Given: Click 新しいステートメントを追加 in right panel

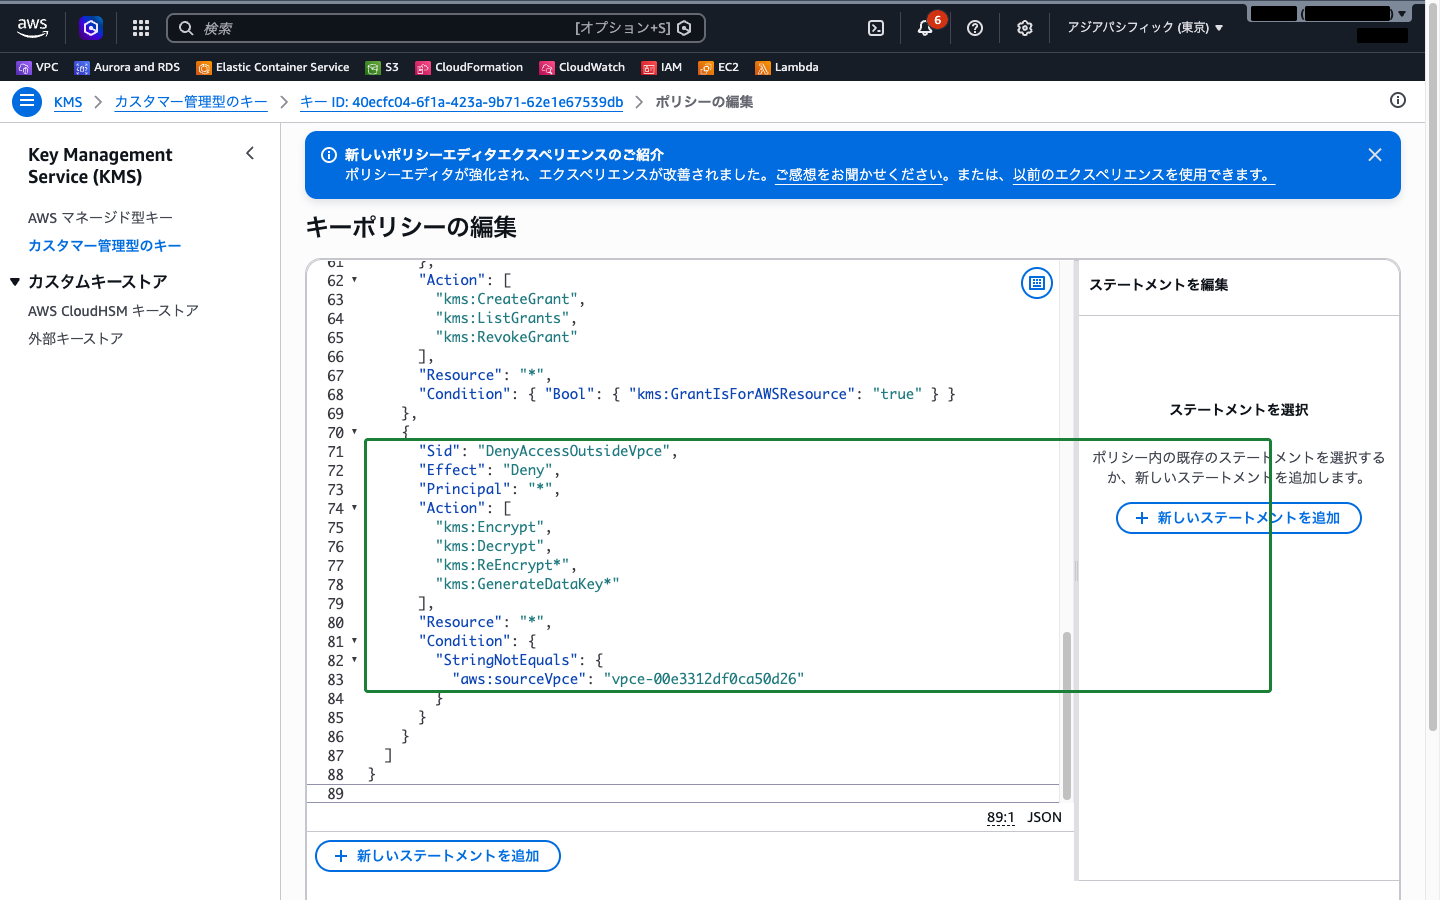Looking at the screenshot, I should (x=1238, y=518).
